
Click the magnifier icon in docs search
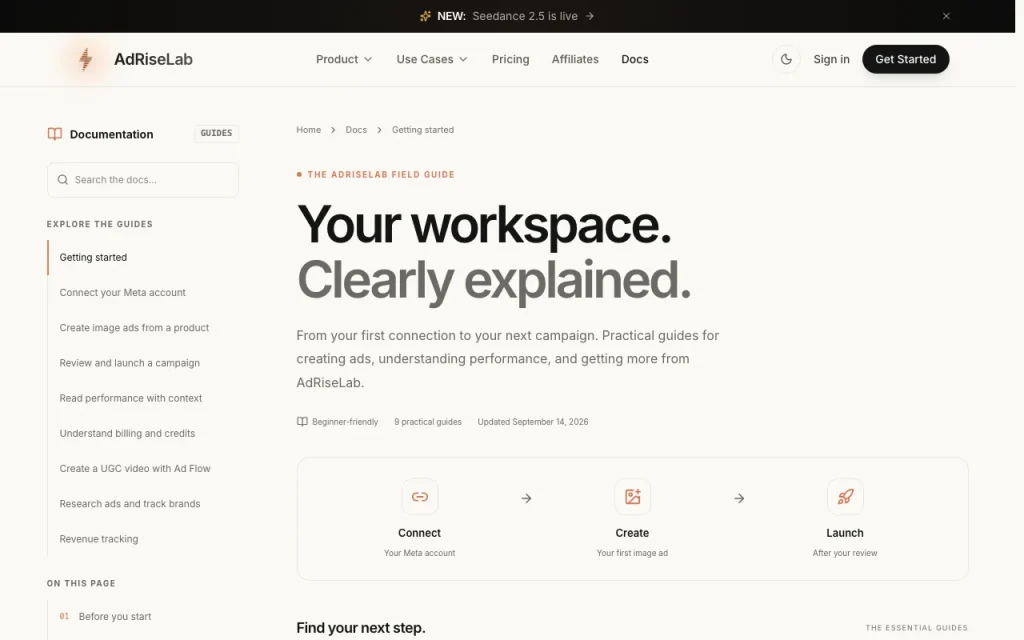pyautogui.click(x=63, y=180)
